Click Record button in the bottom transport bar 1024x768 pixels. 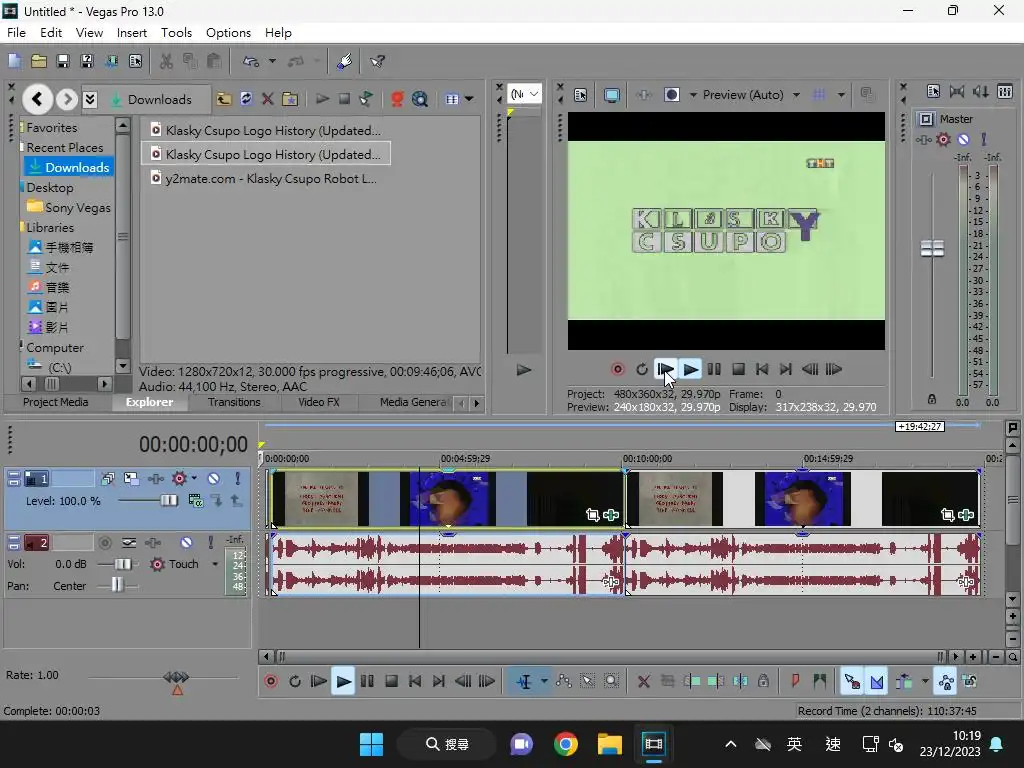[x=271, y=681]
